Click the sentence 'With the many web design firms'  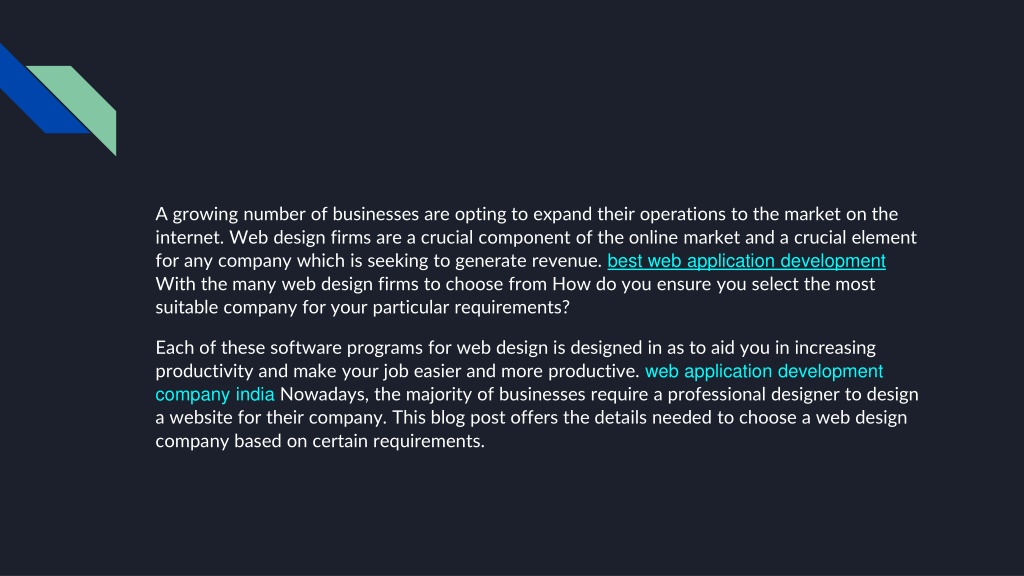(x=353, y=284)
